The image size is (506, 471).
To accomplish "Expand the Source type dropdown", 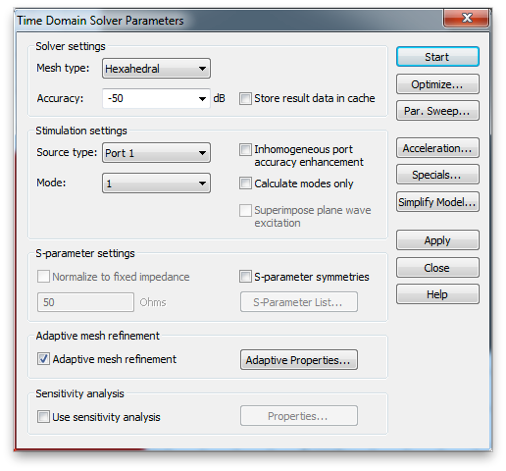I will point(156,153).
